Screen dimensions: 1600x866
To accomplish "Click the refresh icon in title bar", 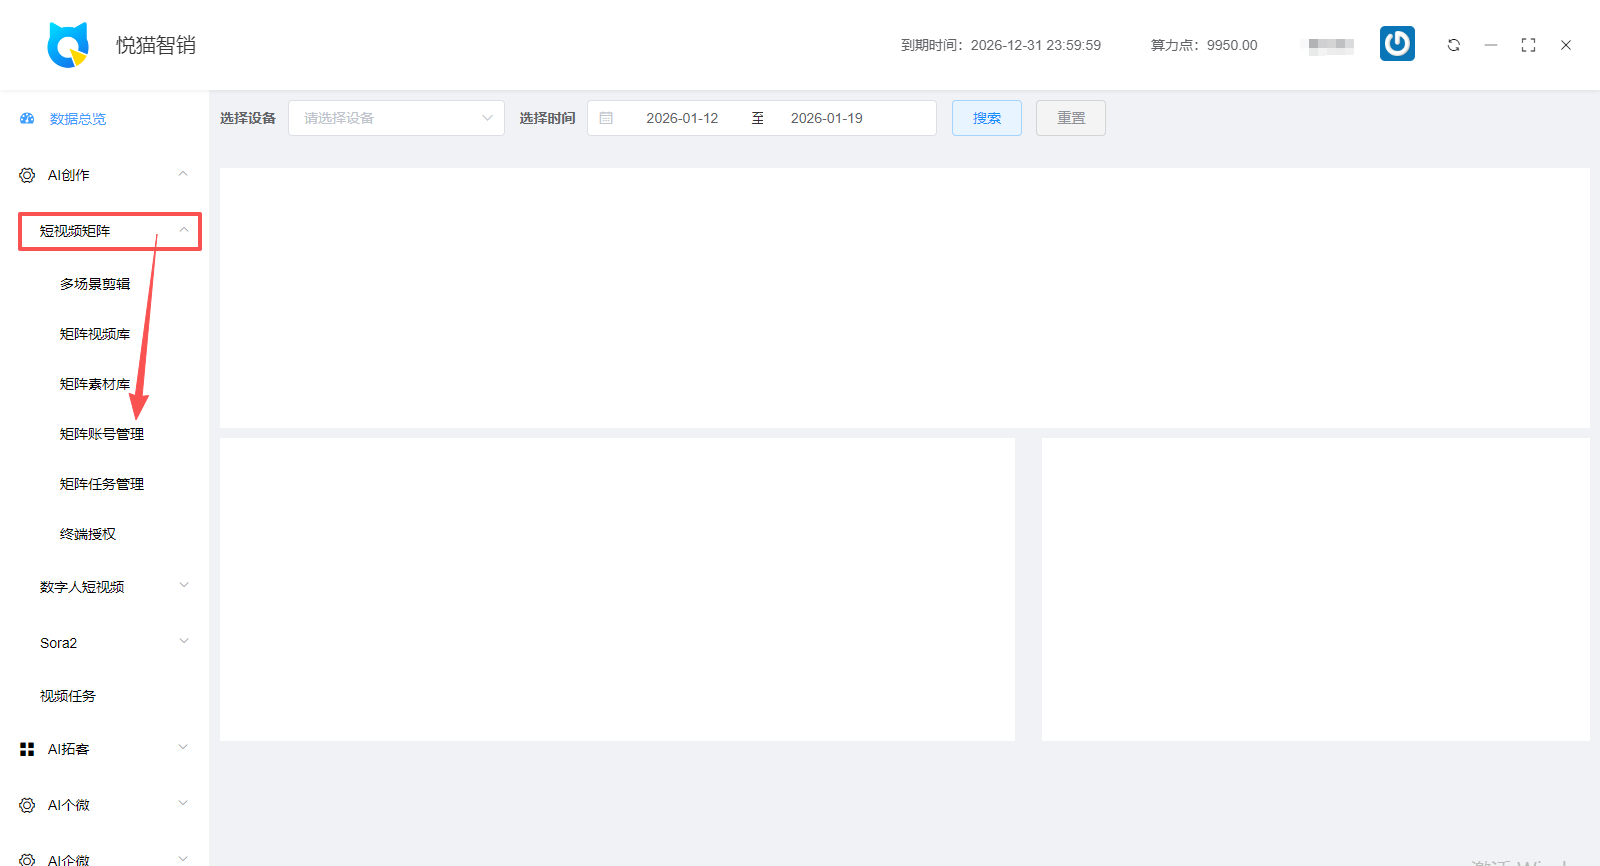I will (1453, 45).
